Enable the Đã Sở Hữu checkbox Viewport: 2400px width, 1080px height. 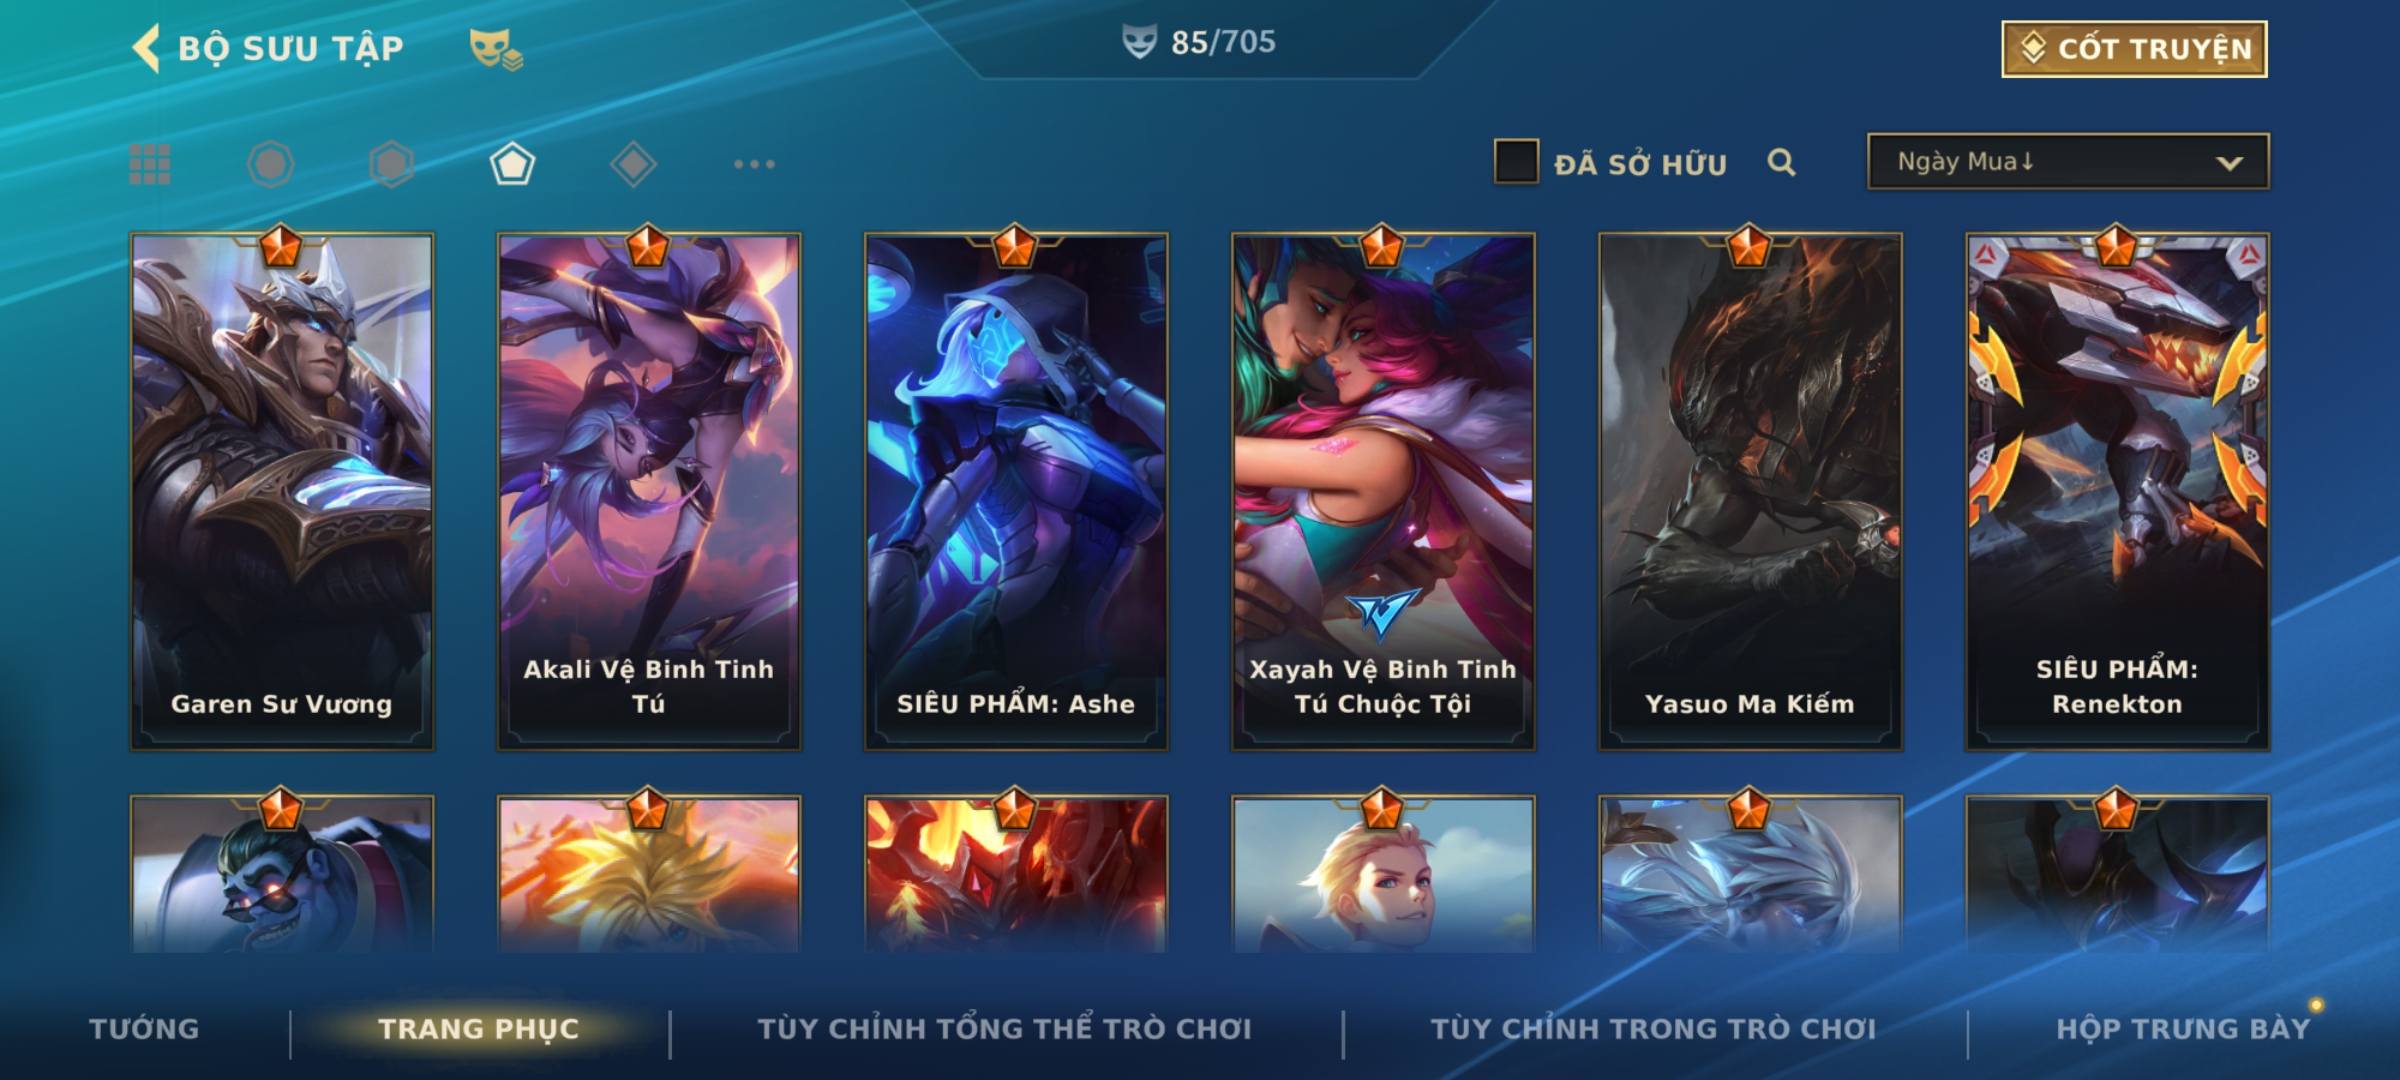coord(1516,162)
